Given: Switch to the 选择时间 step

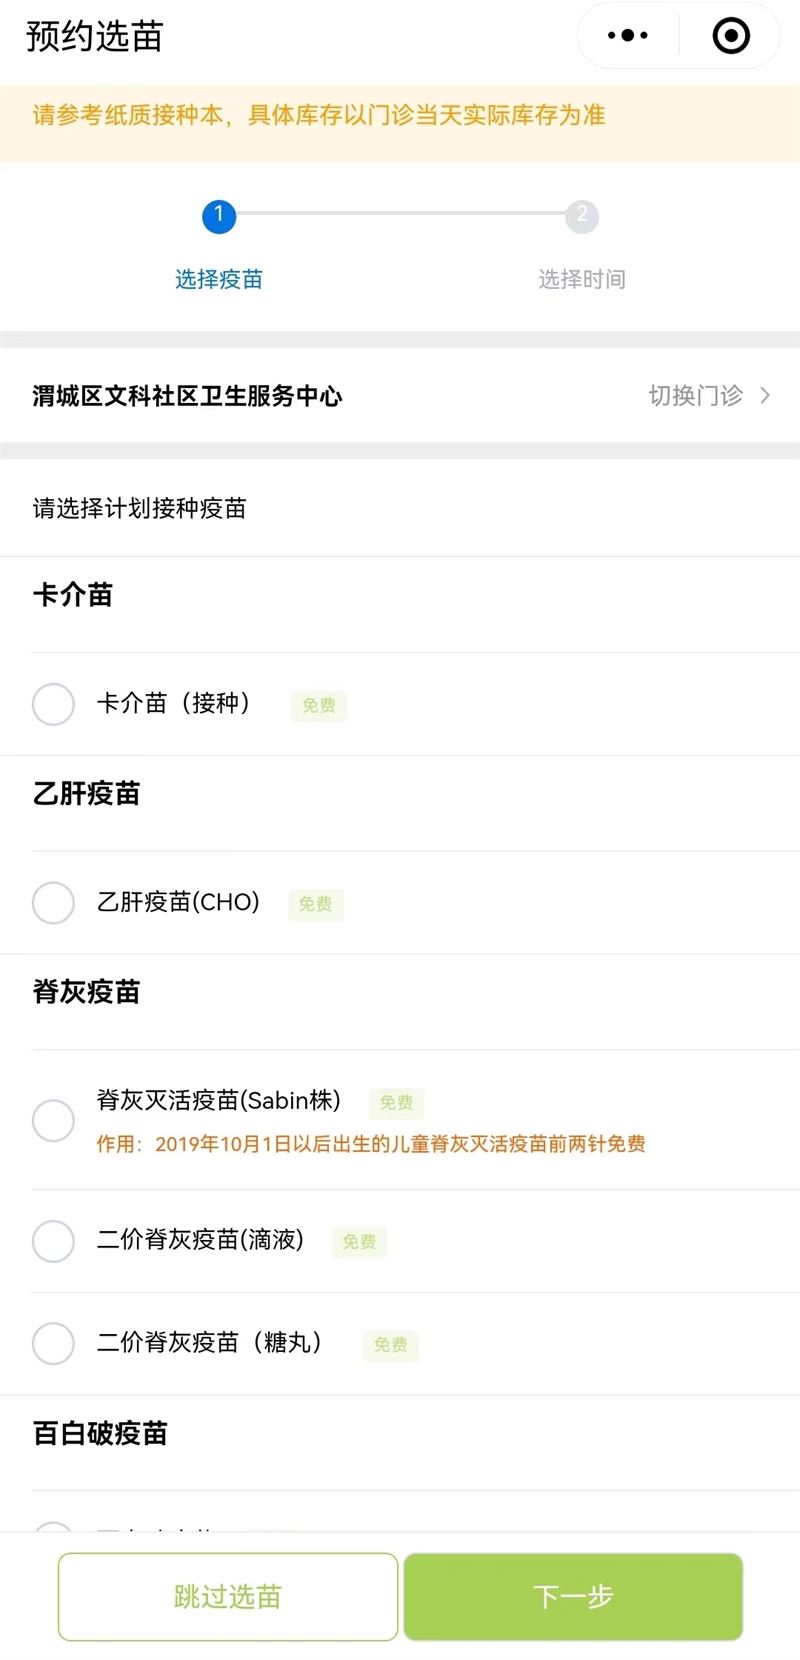Looking at the screenshot, I should click(x=582, y=279).
